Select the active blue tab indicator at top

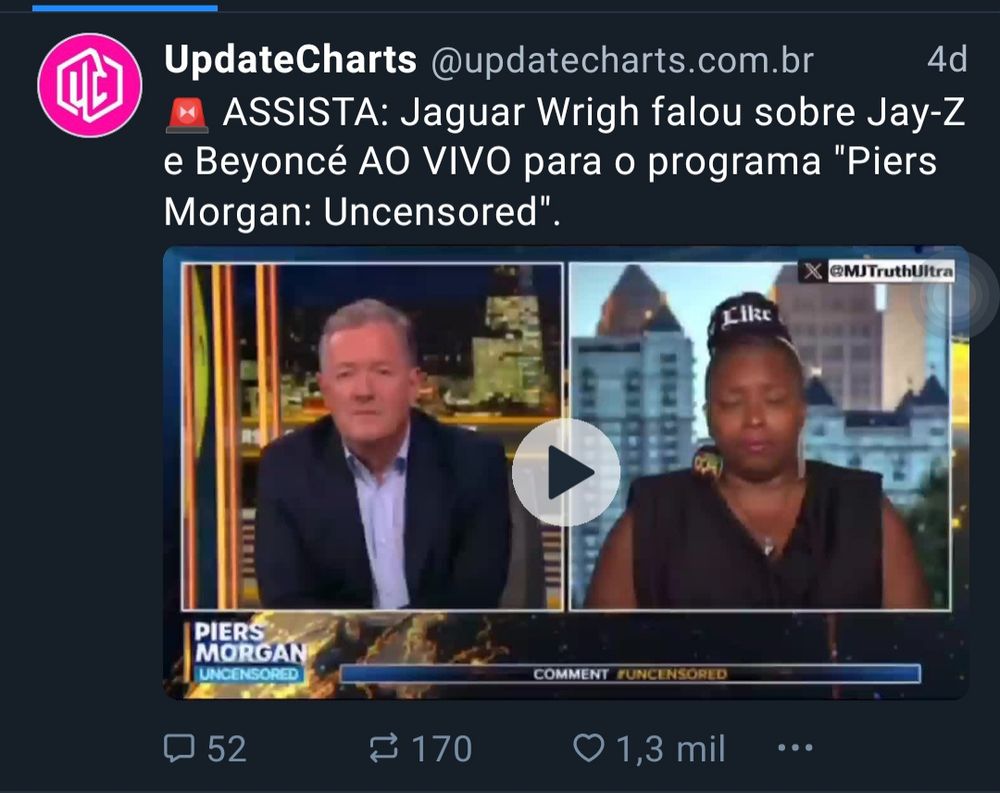point(125,8)
